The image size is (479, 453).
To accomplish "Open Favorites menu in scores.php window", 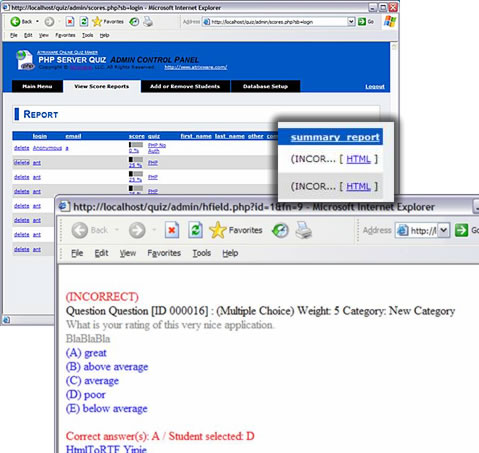I will [65, 35].
